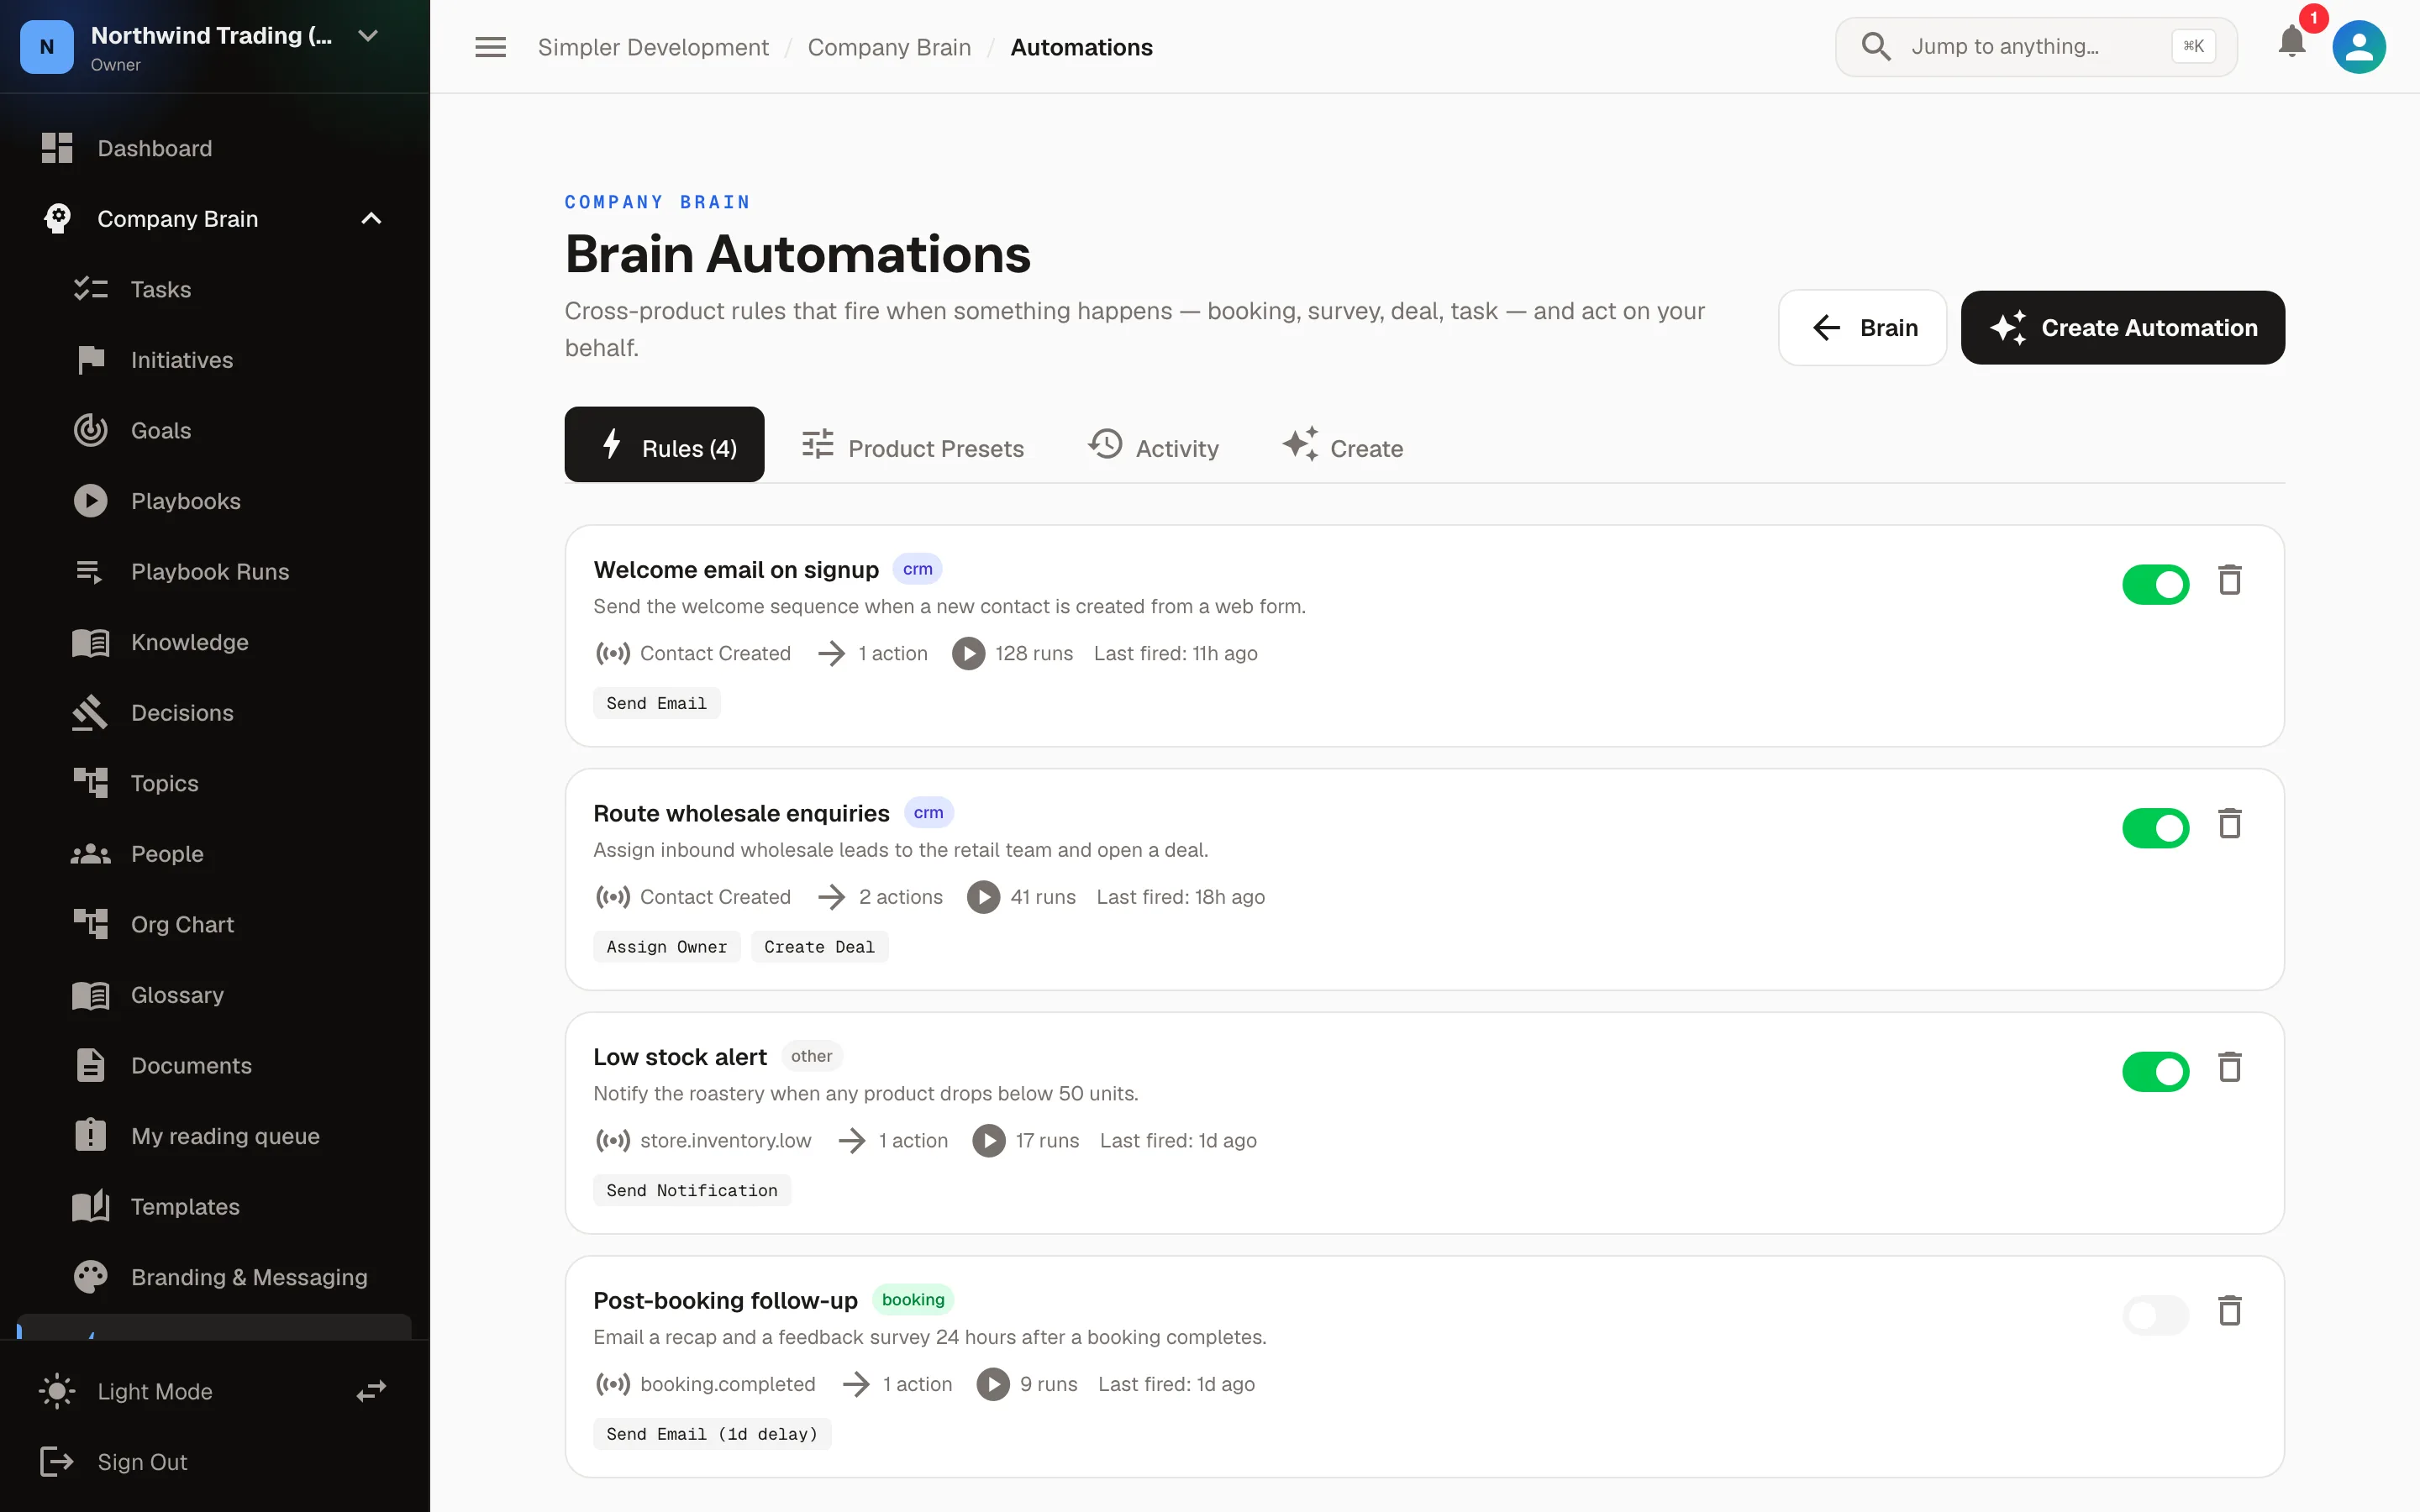Click the Decisions gavel icon
The width and height of the screenshot is (2420, 1512).
pyautogui.click(x=90, y=712)
